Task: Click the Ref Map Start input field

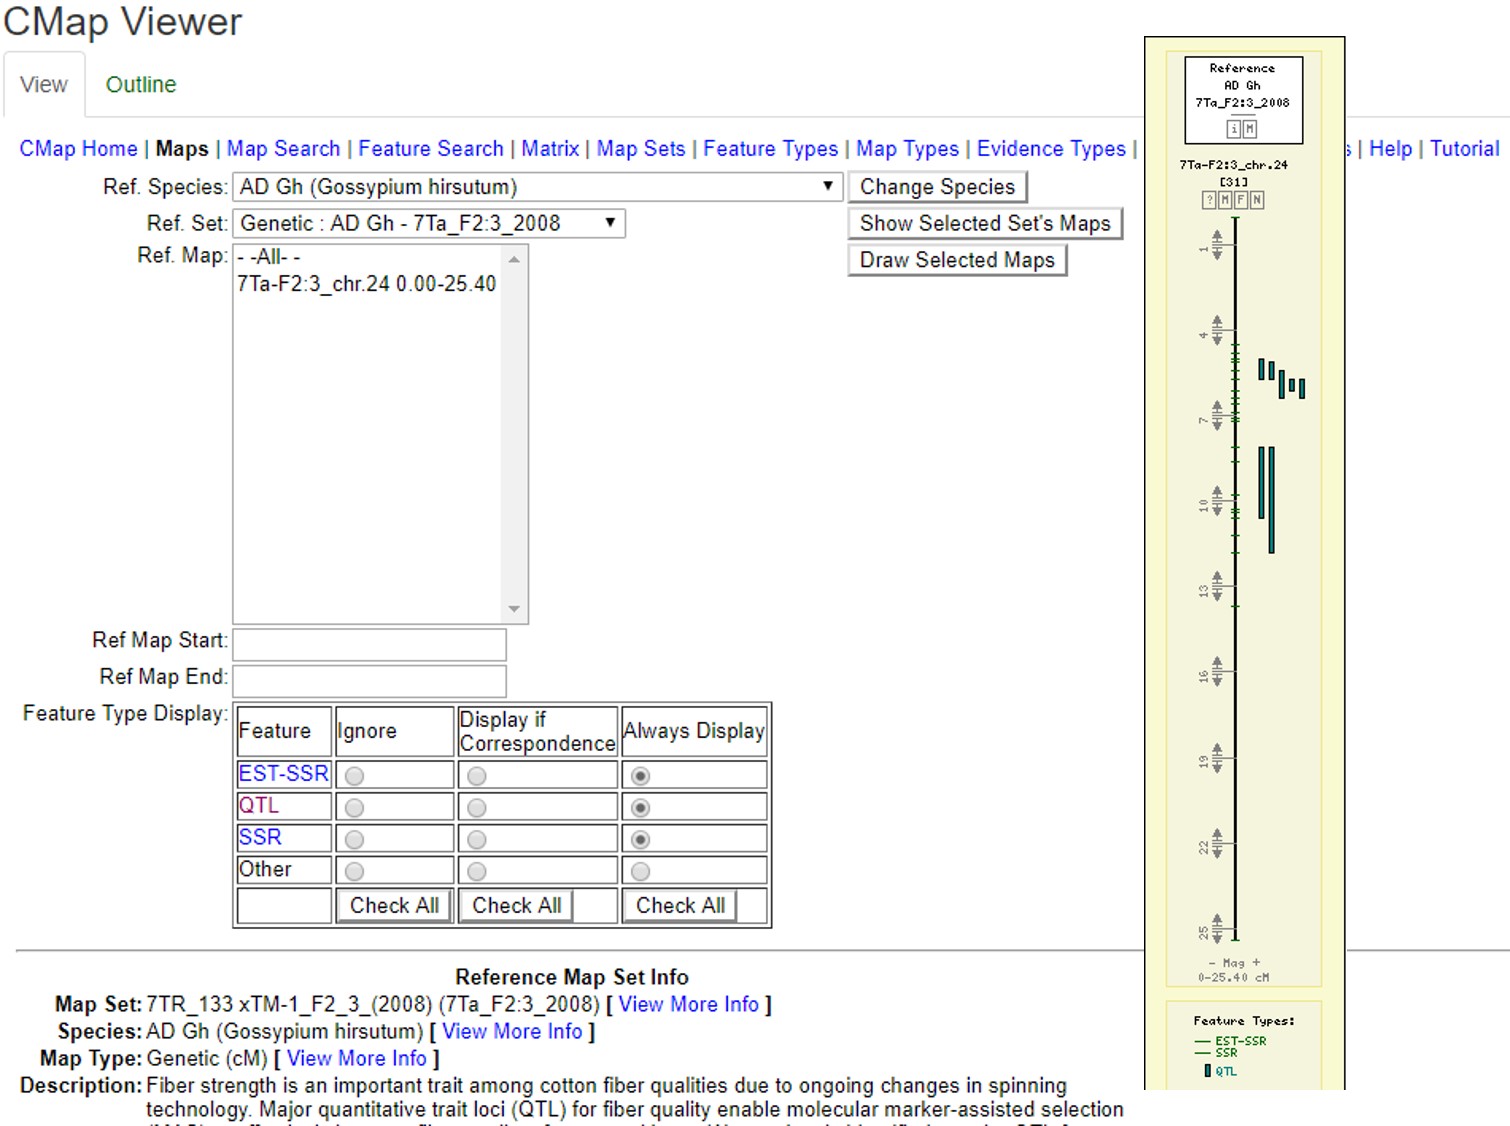Action: 369,645
